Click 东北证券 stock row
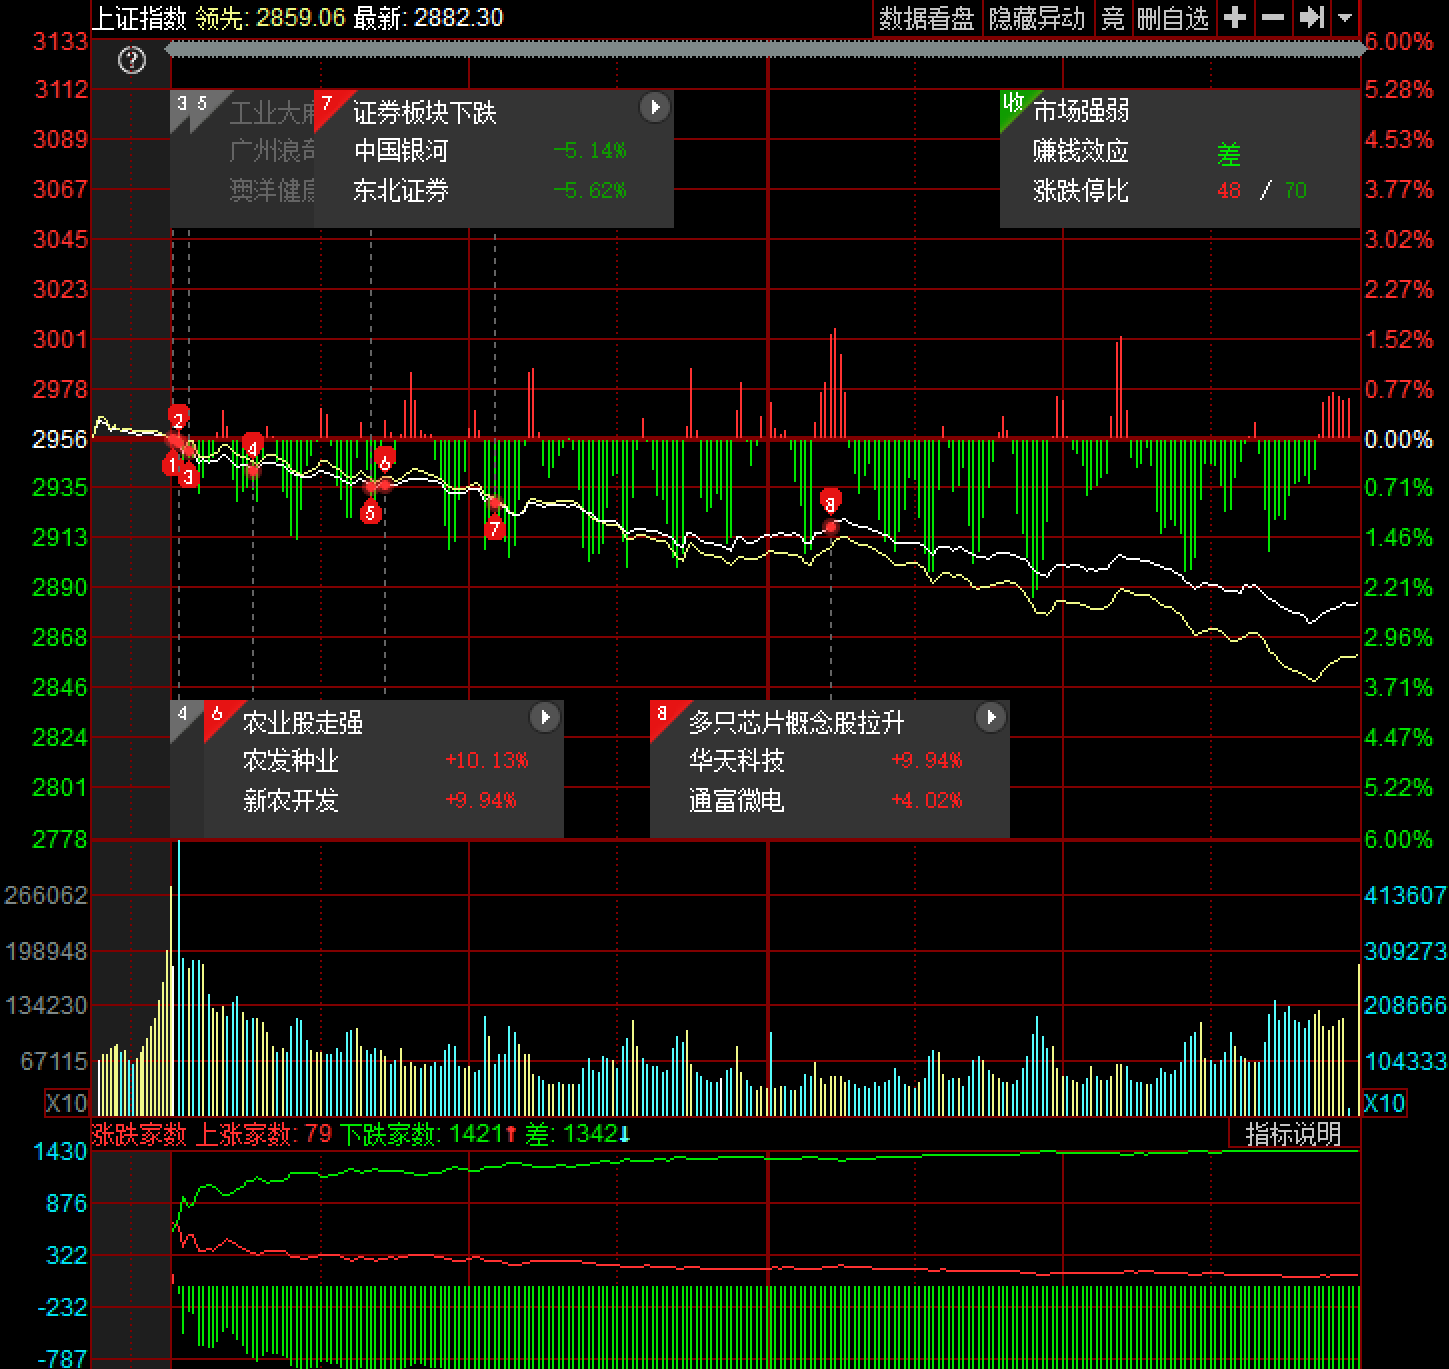 tap(493, 191)
